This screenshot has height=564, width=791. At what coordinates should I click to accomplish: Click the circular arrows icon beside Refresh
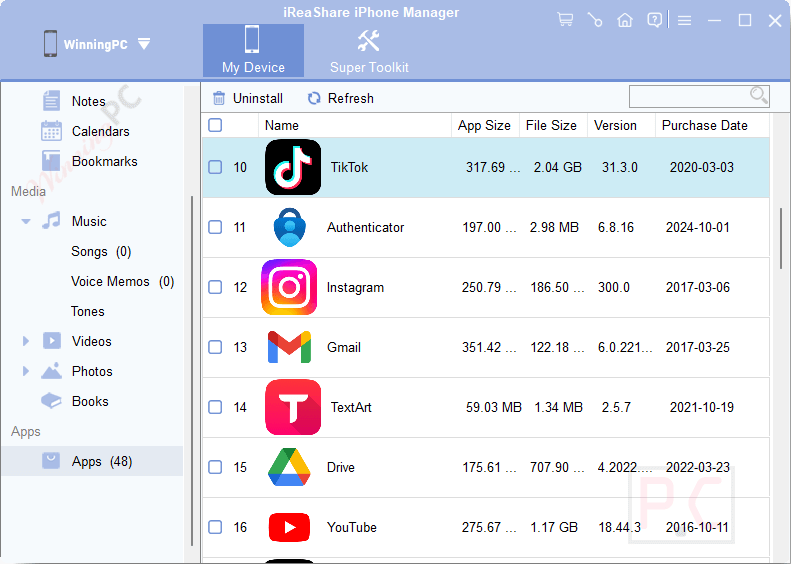(314, 98)
